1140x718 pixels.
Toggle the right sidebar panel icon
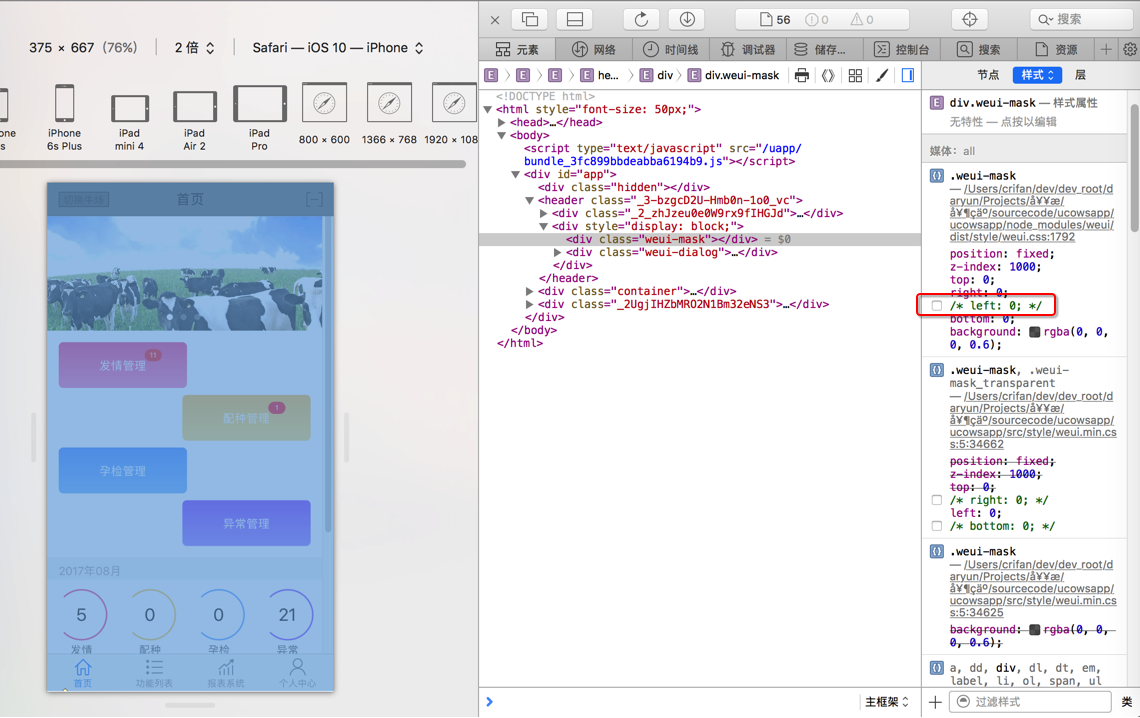(x=907, y=75)
